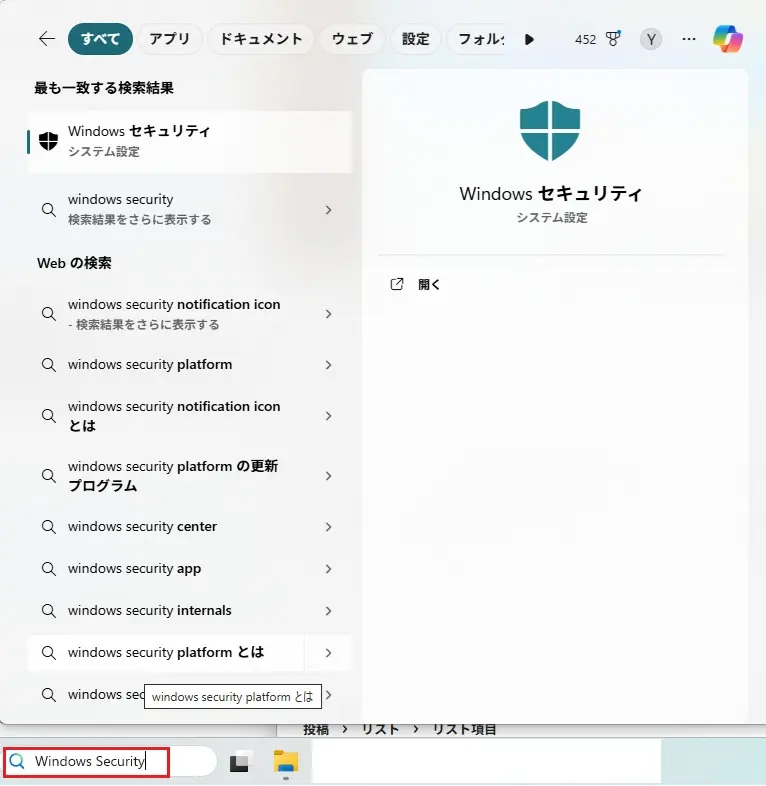
Task: Click the large Windows Security shield icon
Action: coord(550,131)
